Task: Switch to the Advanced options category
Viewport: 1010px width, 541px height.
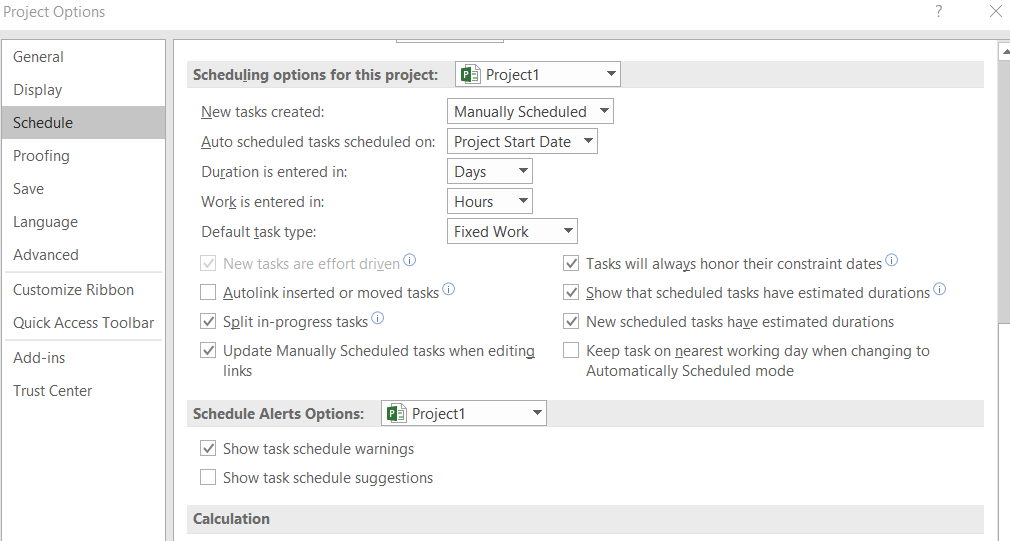Action: tap(46, 255)
